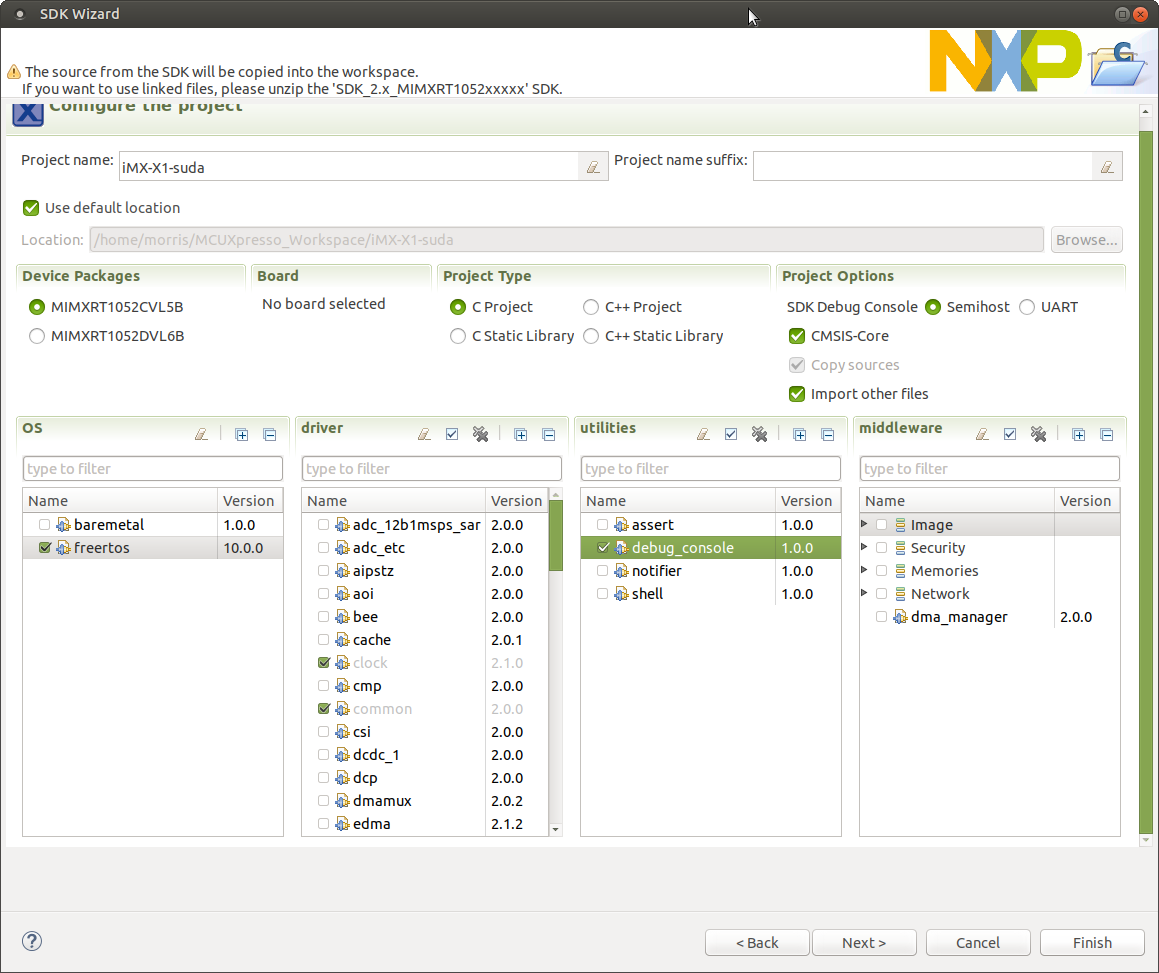The image size is (1159, 973).
Task: Deselect all drivers with the cross icon
Action: coord(480,434)
